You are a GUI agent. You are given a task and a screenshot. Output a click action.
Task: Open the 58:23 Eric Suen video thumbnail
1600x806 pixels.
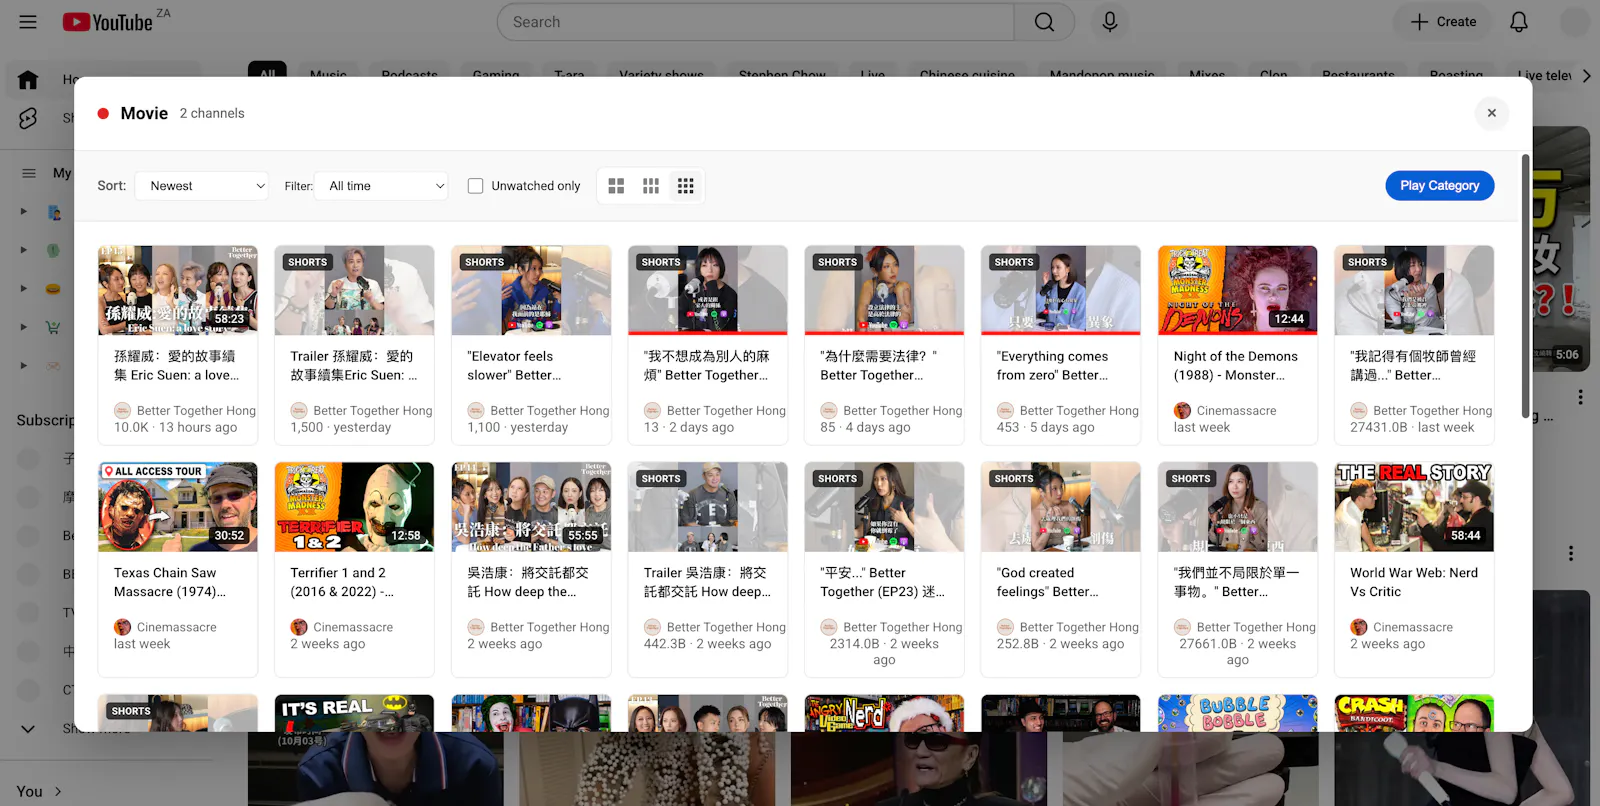tap(178, 290)
